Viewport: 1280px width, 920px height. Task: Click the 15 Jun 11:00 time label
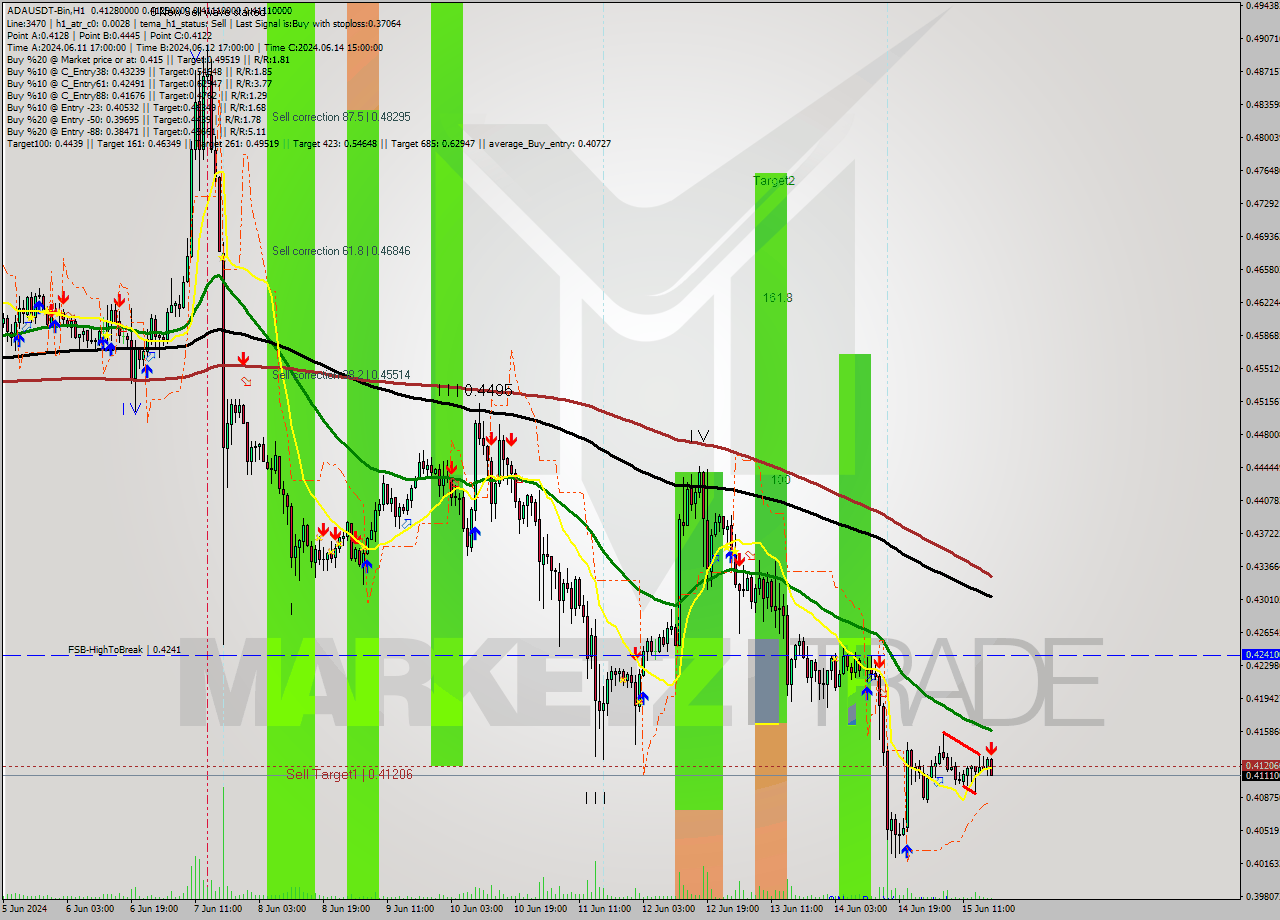988,908
